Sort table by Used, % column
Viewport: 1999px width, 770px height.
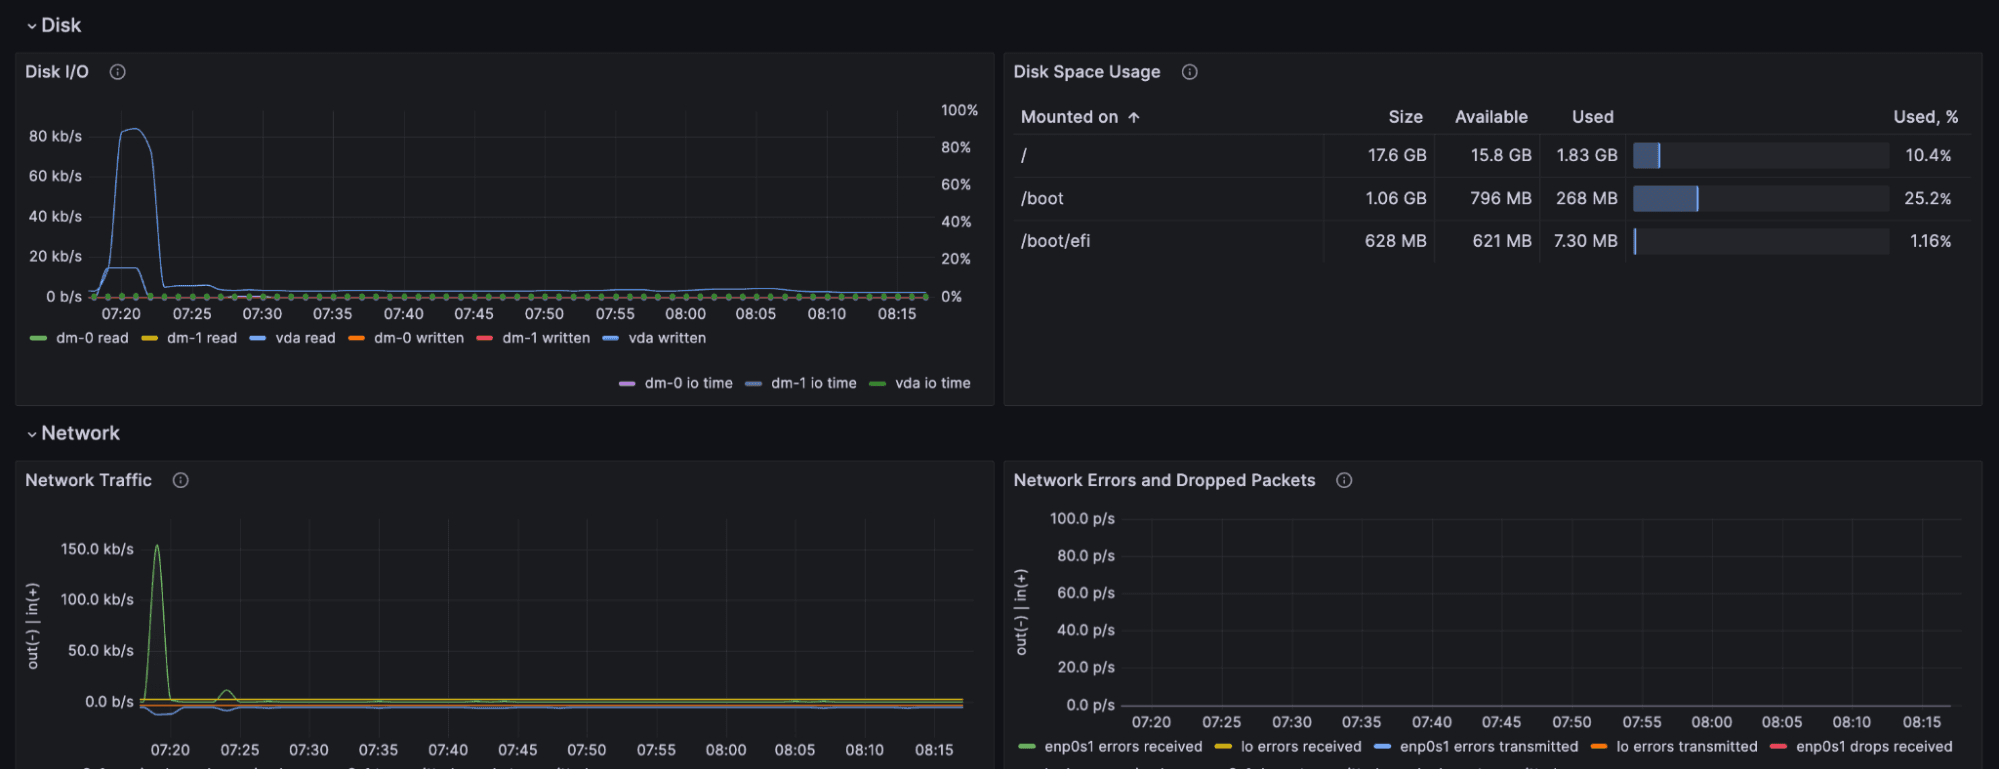[x=1926, y=117]
